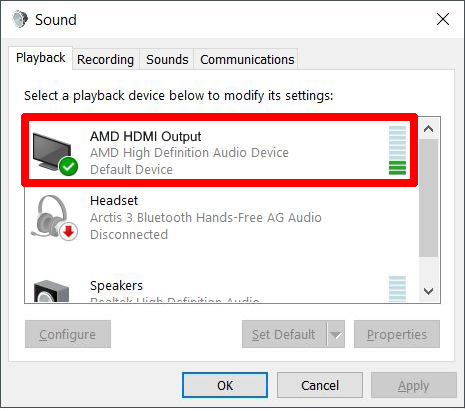Switch to the Sounds tab
Screen dimensions: 465x411
167,60
